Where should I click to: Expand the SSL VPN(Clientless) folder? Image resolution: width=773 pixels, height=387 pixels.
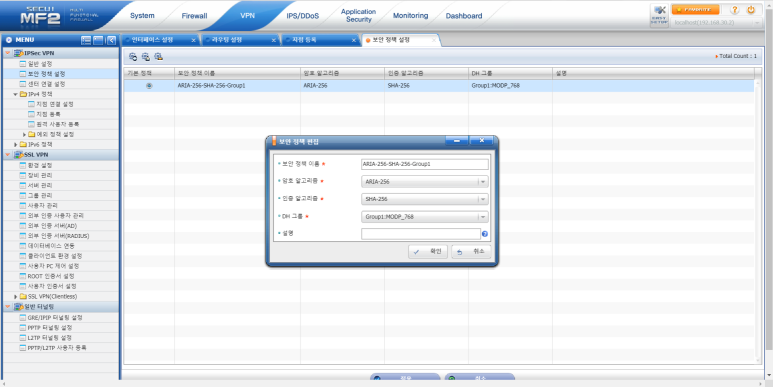pos(16,297)
